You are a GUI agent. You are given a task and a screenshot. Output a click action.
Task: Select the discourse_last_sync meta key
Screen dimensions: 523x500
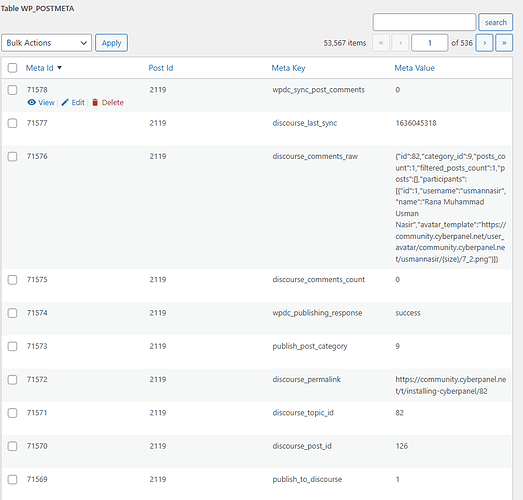(x=305, y=123)
